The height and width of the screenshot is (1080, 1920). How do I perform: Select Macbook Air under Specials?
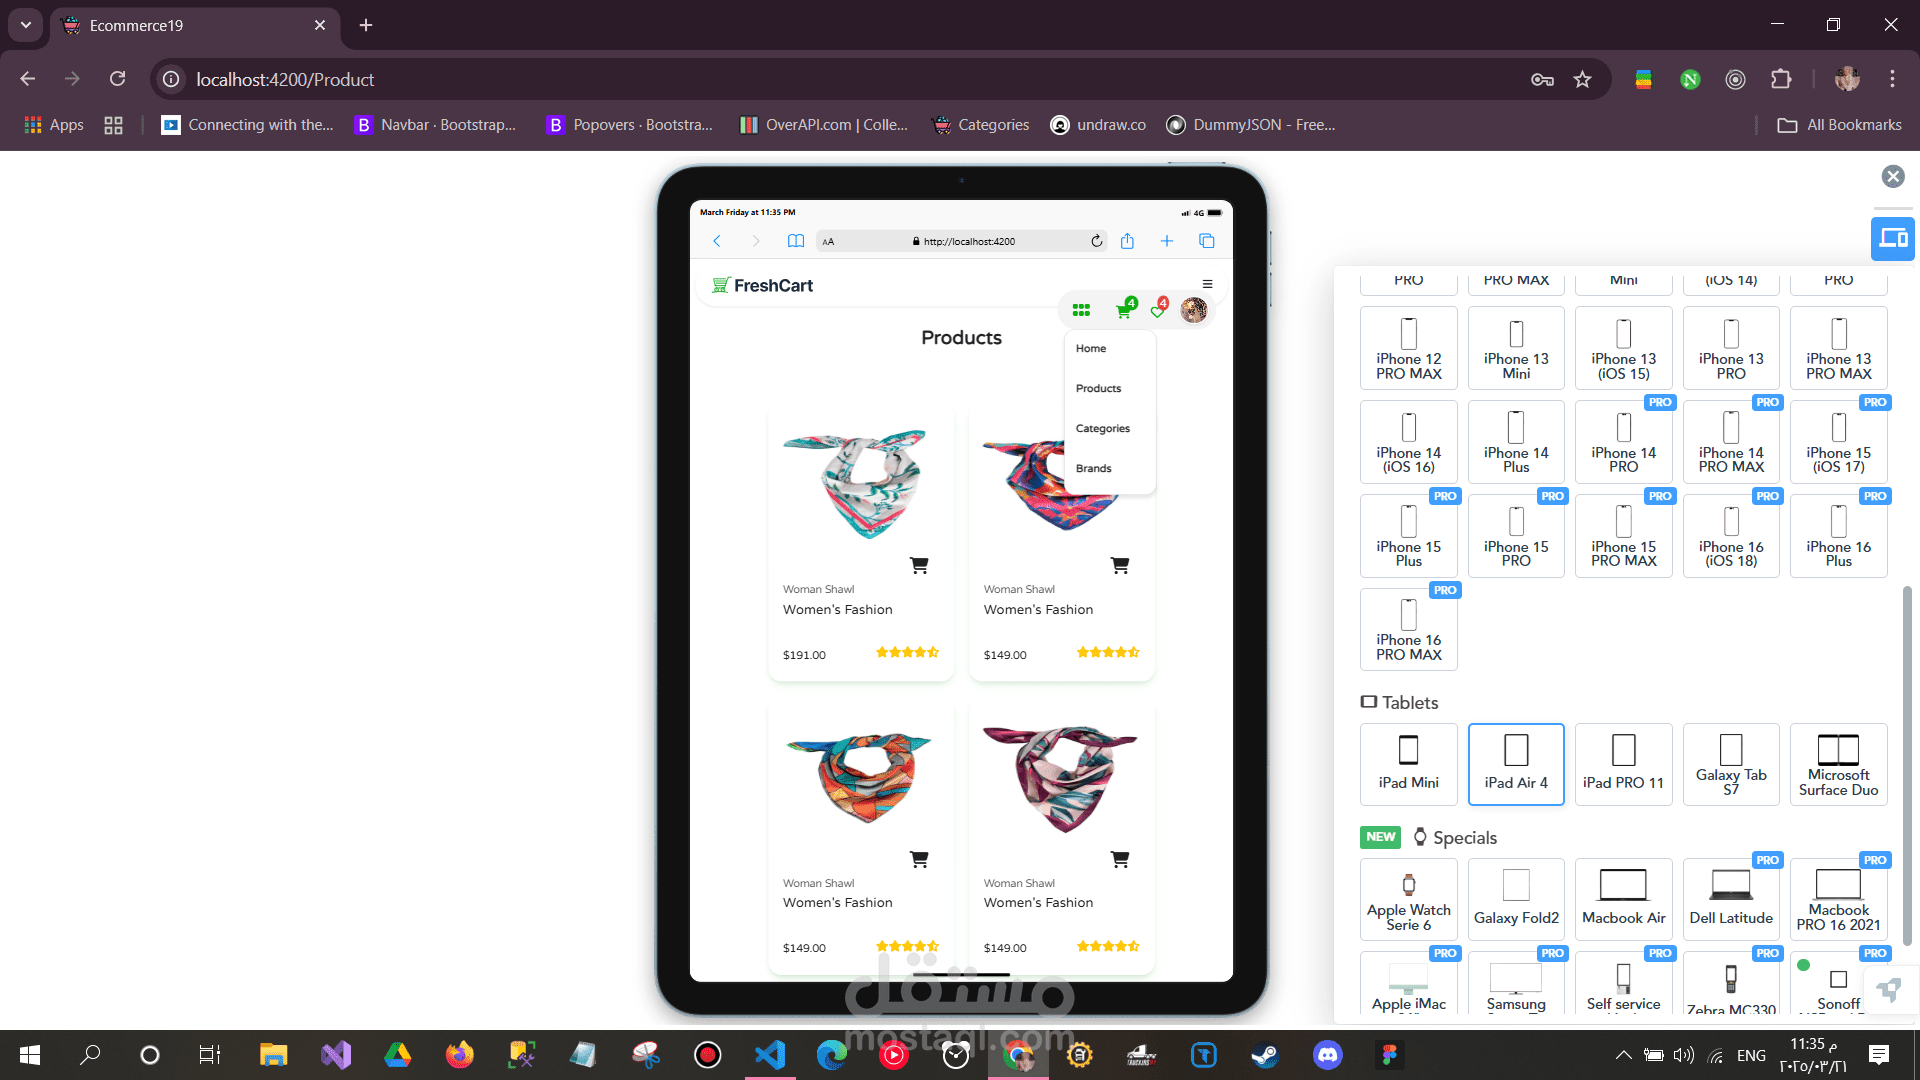click(x=1623, y=899)
